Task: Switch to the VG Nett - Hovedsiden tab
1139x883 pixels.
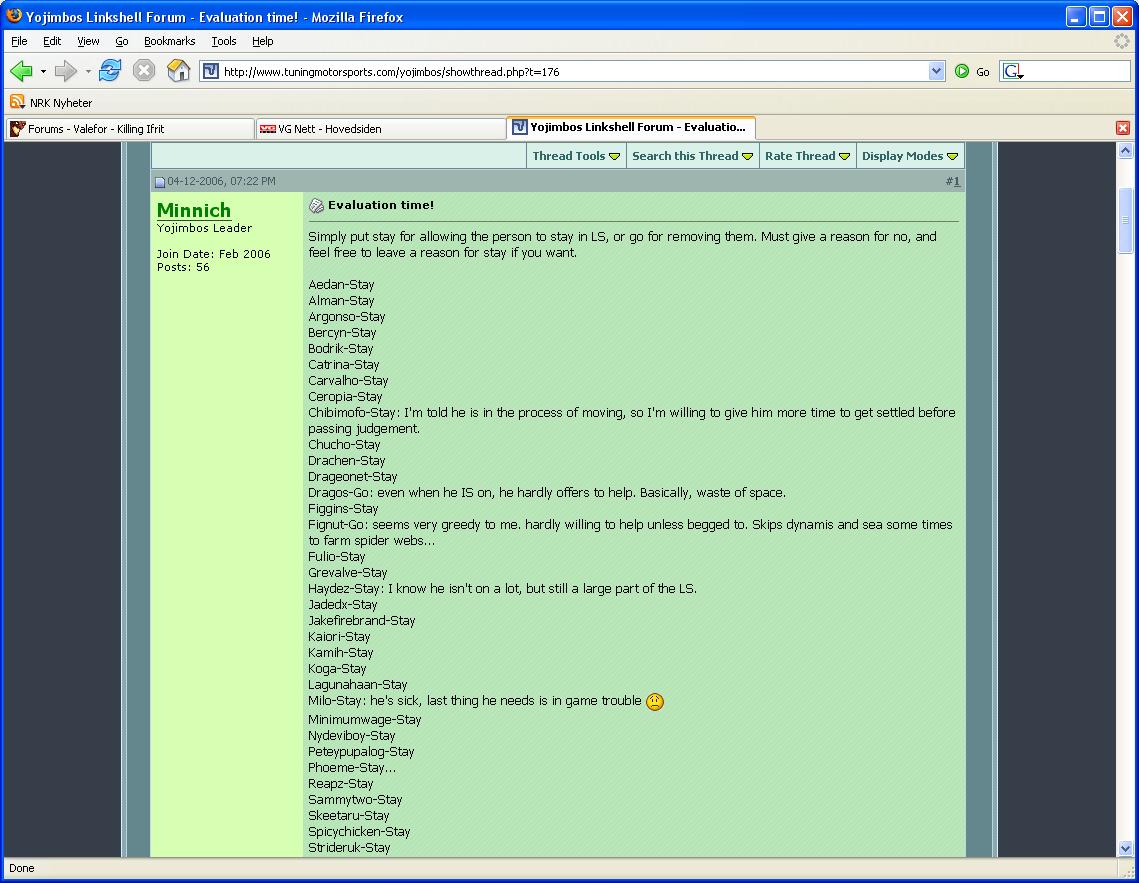Action: pos(380,129)
